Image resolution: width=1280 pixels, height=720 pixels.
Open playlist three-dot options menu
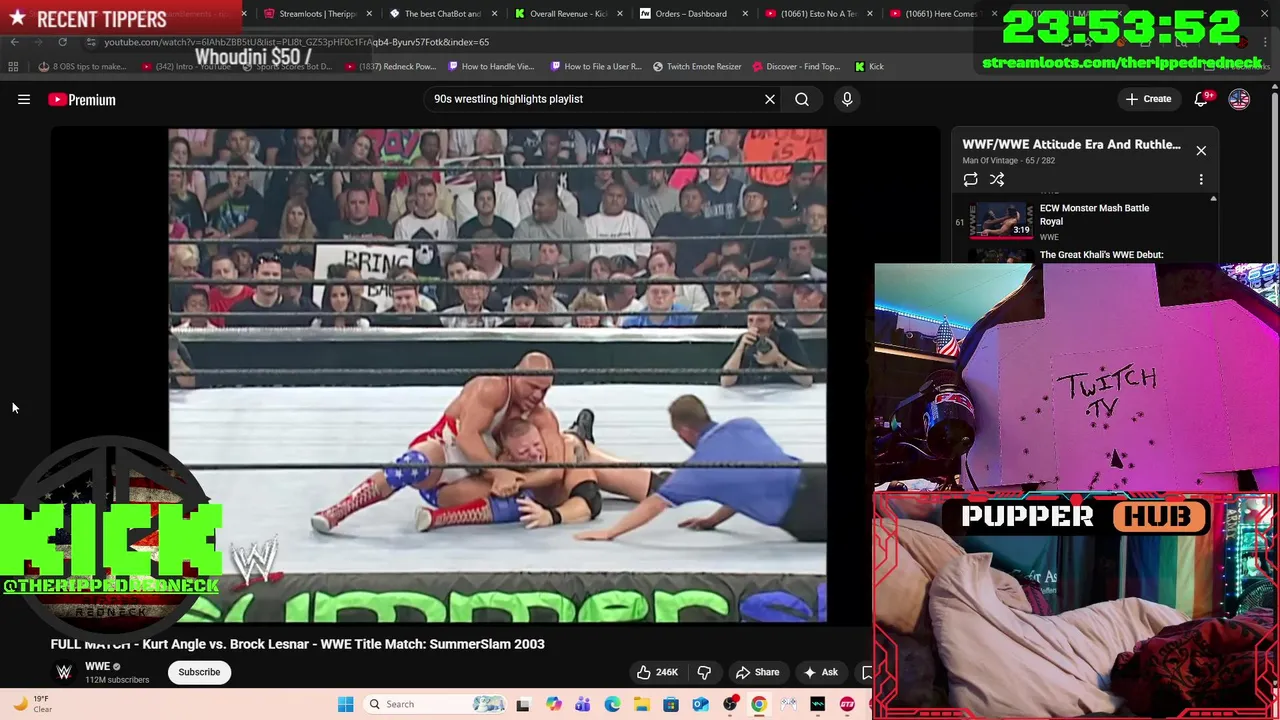pyautogui.click(x=1201, y=179)
